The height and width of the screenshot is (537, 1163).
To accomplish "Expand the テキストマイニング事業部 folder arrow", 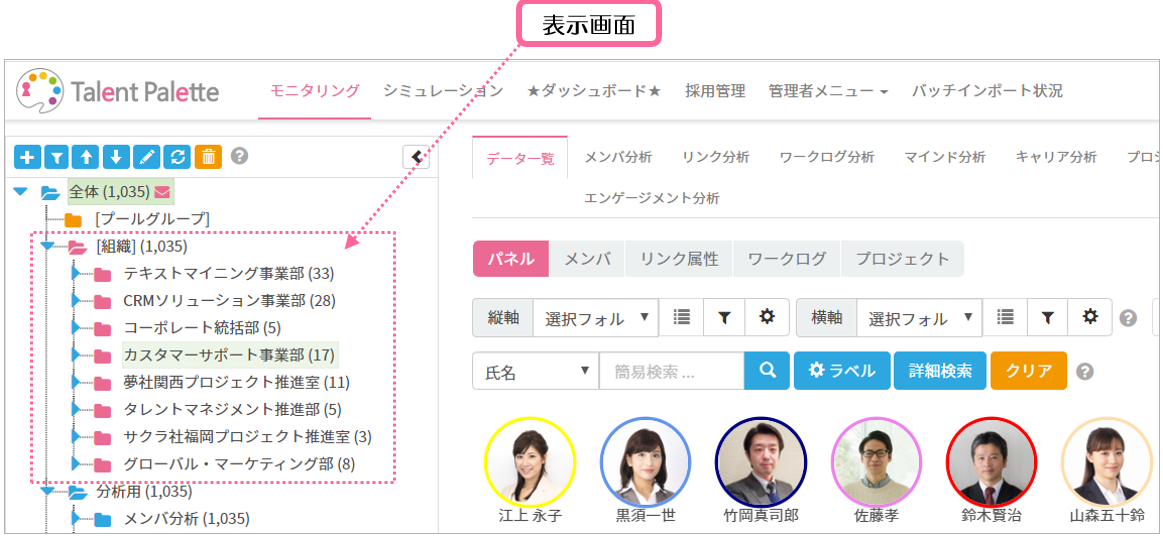I will pyautogui.click(x=76, y=273).
